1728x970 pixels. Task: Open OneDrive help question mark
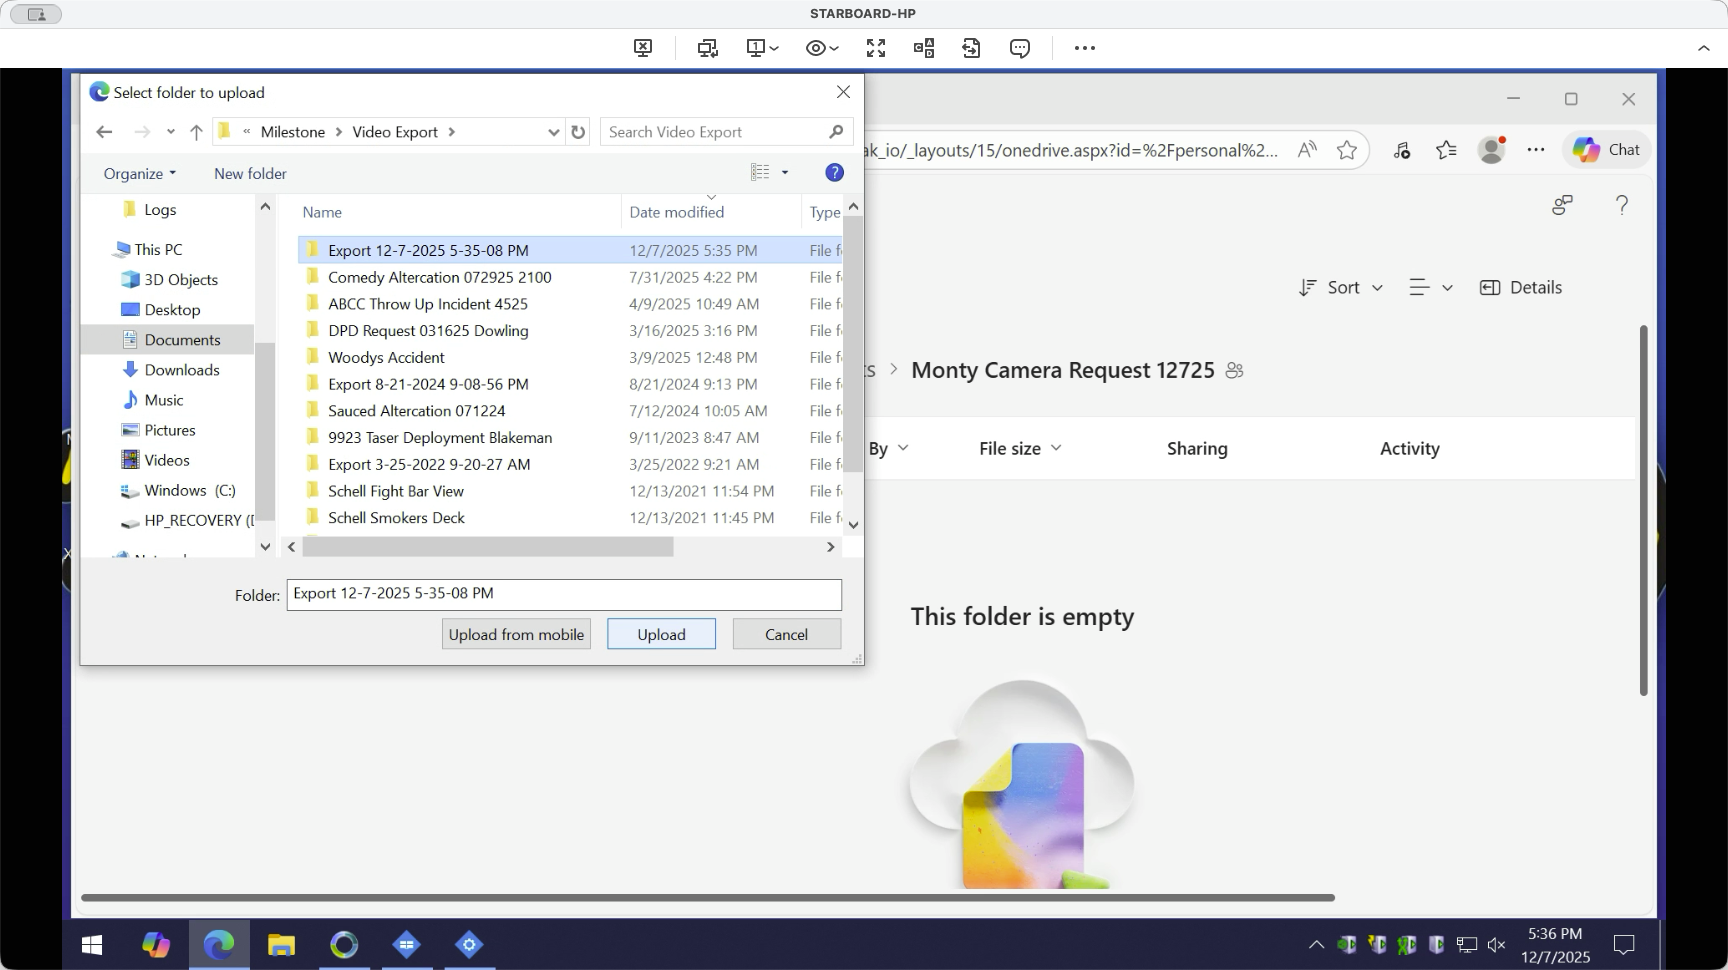click(x=1622, y=205)
